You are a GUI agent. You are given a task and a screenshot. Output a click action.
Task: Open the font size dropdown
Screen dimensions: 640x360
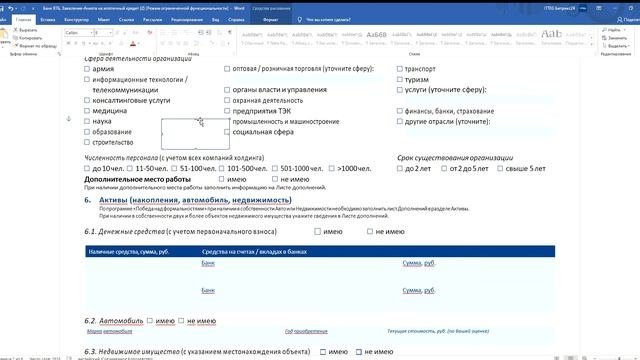[110, 33]
